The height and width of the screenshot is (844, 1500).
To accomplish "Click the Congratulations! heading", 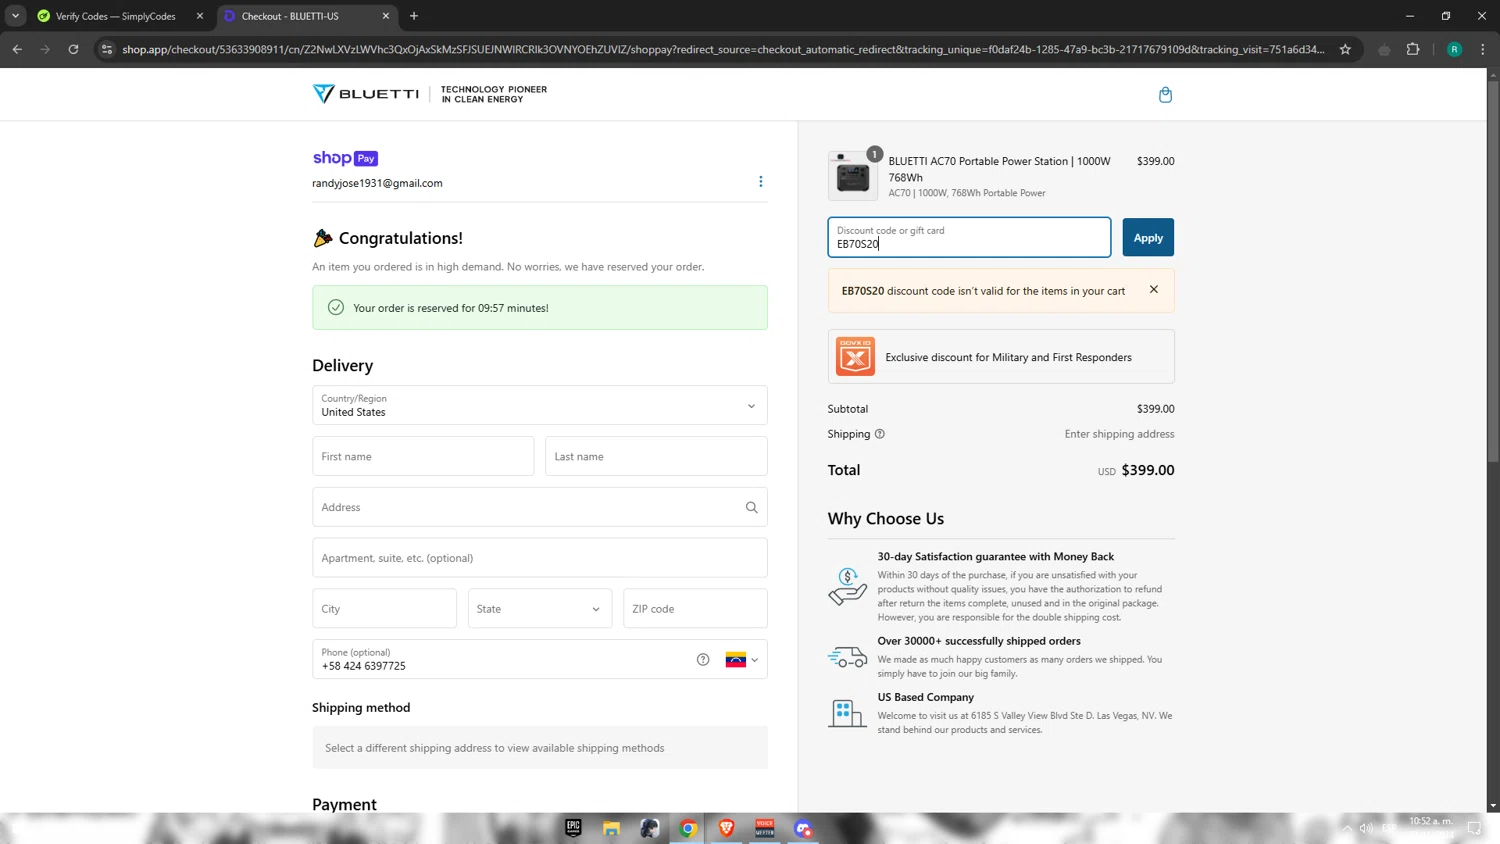I will coord(401,238).
